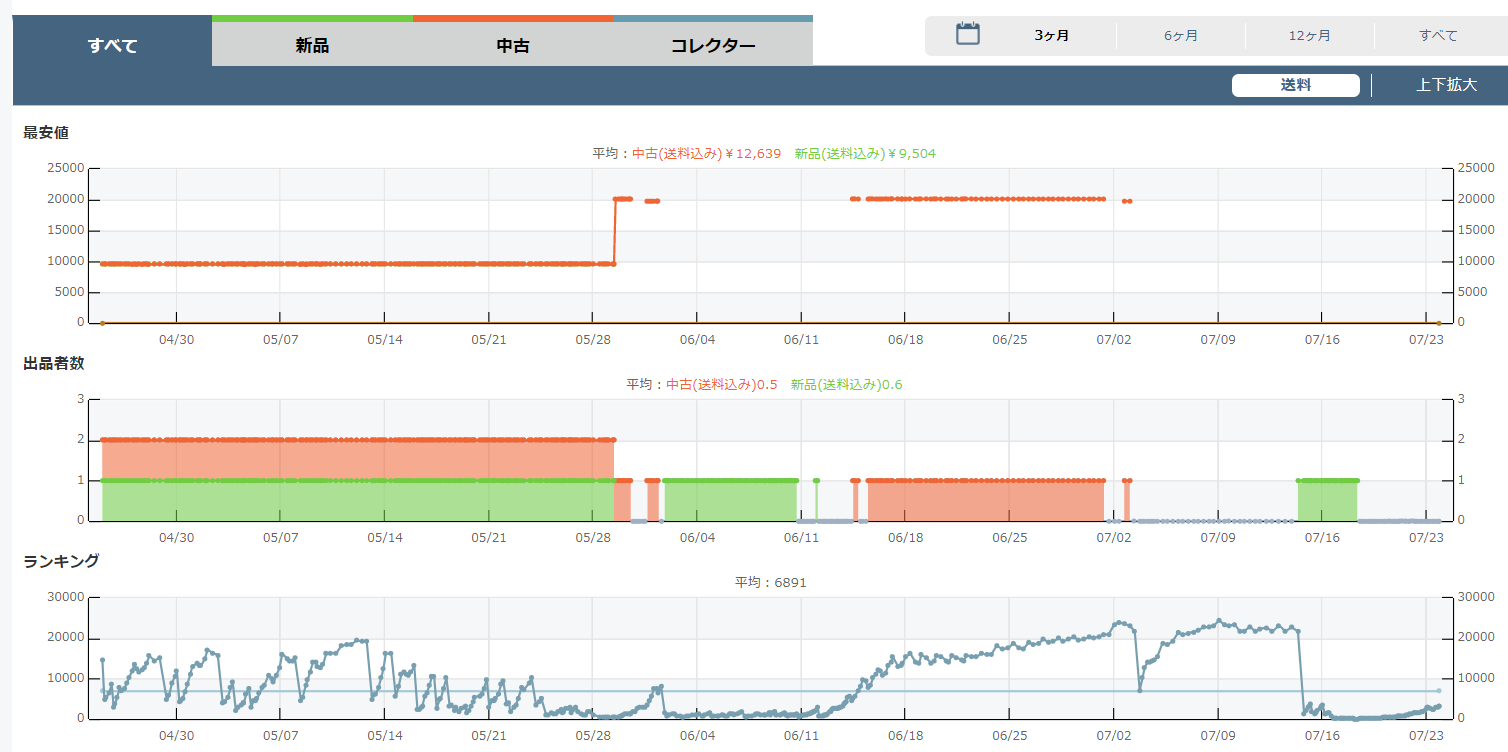Select the 3ヶ月 period option
This screenshot has height=752, width=1508.
[x=1051, y=36]
